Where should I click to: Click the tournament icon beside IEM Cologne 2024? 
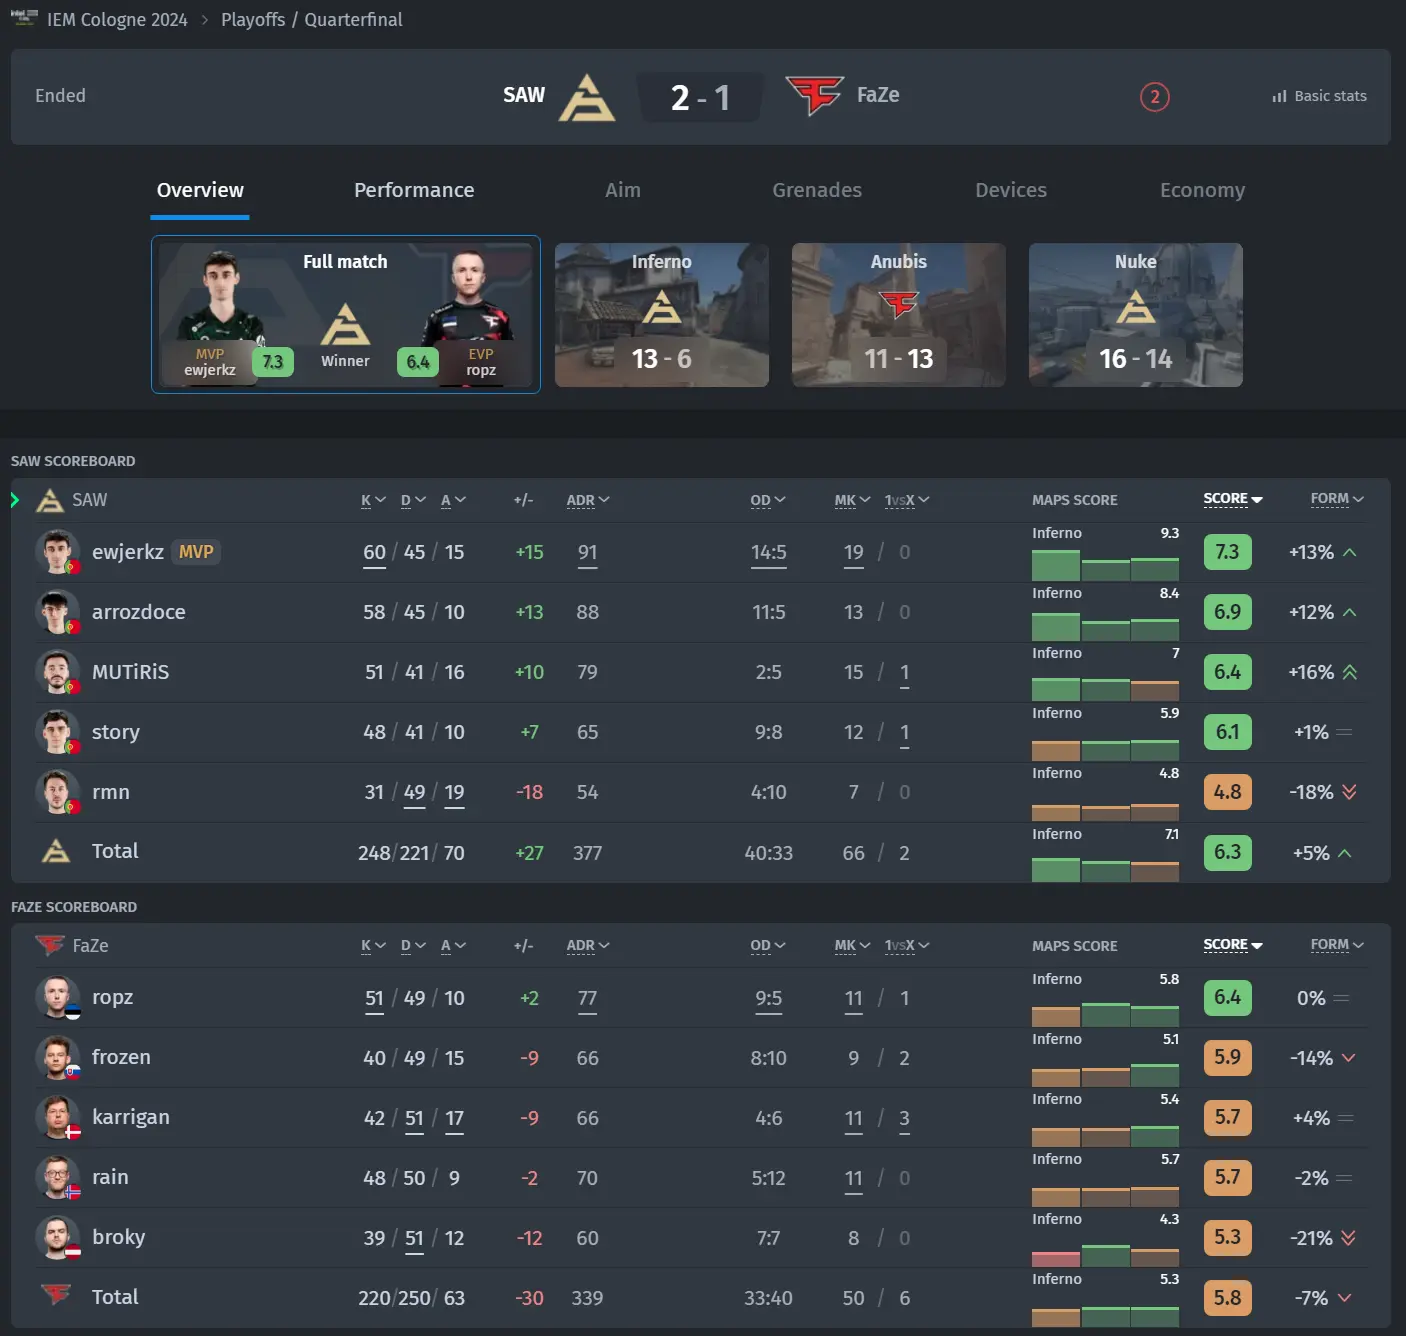pos(24,18)
